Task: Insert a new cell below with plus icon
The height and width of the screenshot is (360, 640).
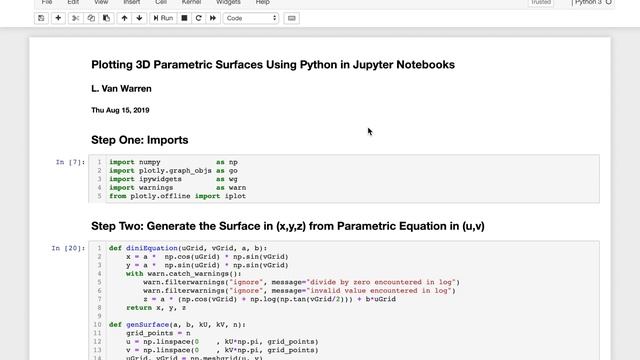Action: (x=58, y=18)
